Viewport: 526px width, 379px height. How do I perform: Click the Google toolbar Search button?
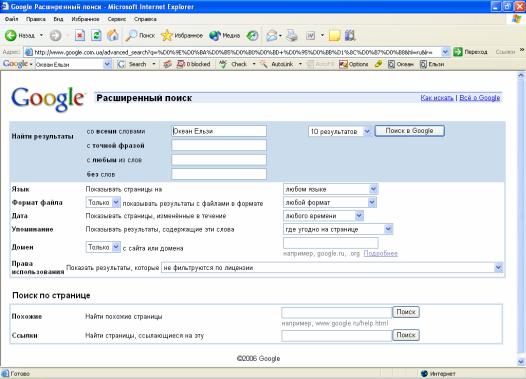(x=133, y=64)
